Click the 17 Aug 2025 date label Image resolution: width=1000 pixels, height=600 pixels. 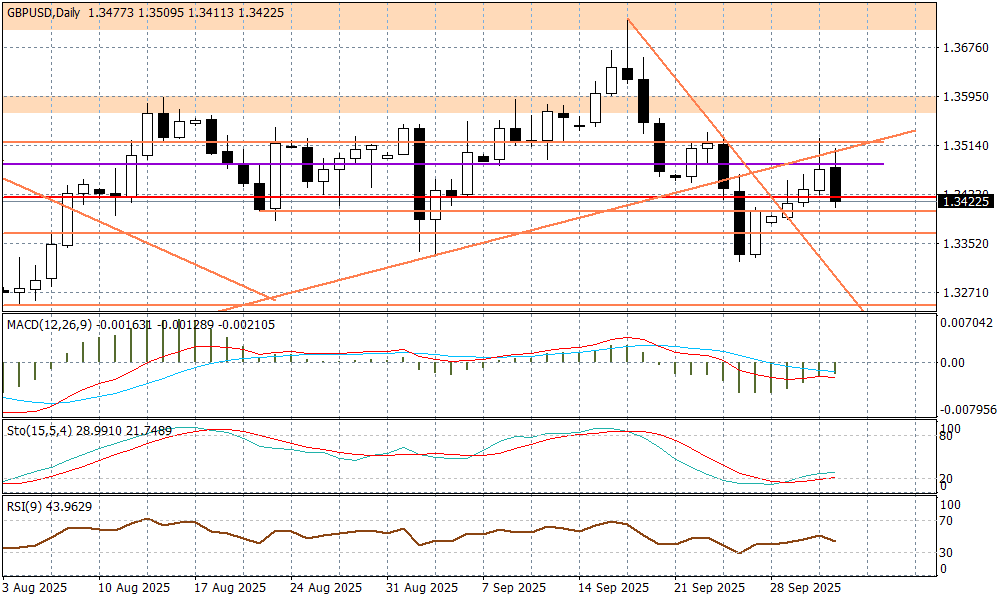click(232, 587)
